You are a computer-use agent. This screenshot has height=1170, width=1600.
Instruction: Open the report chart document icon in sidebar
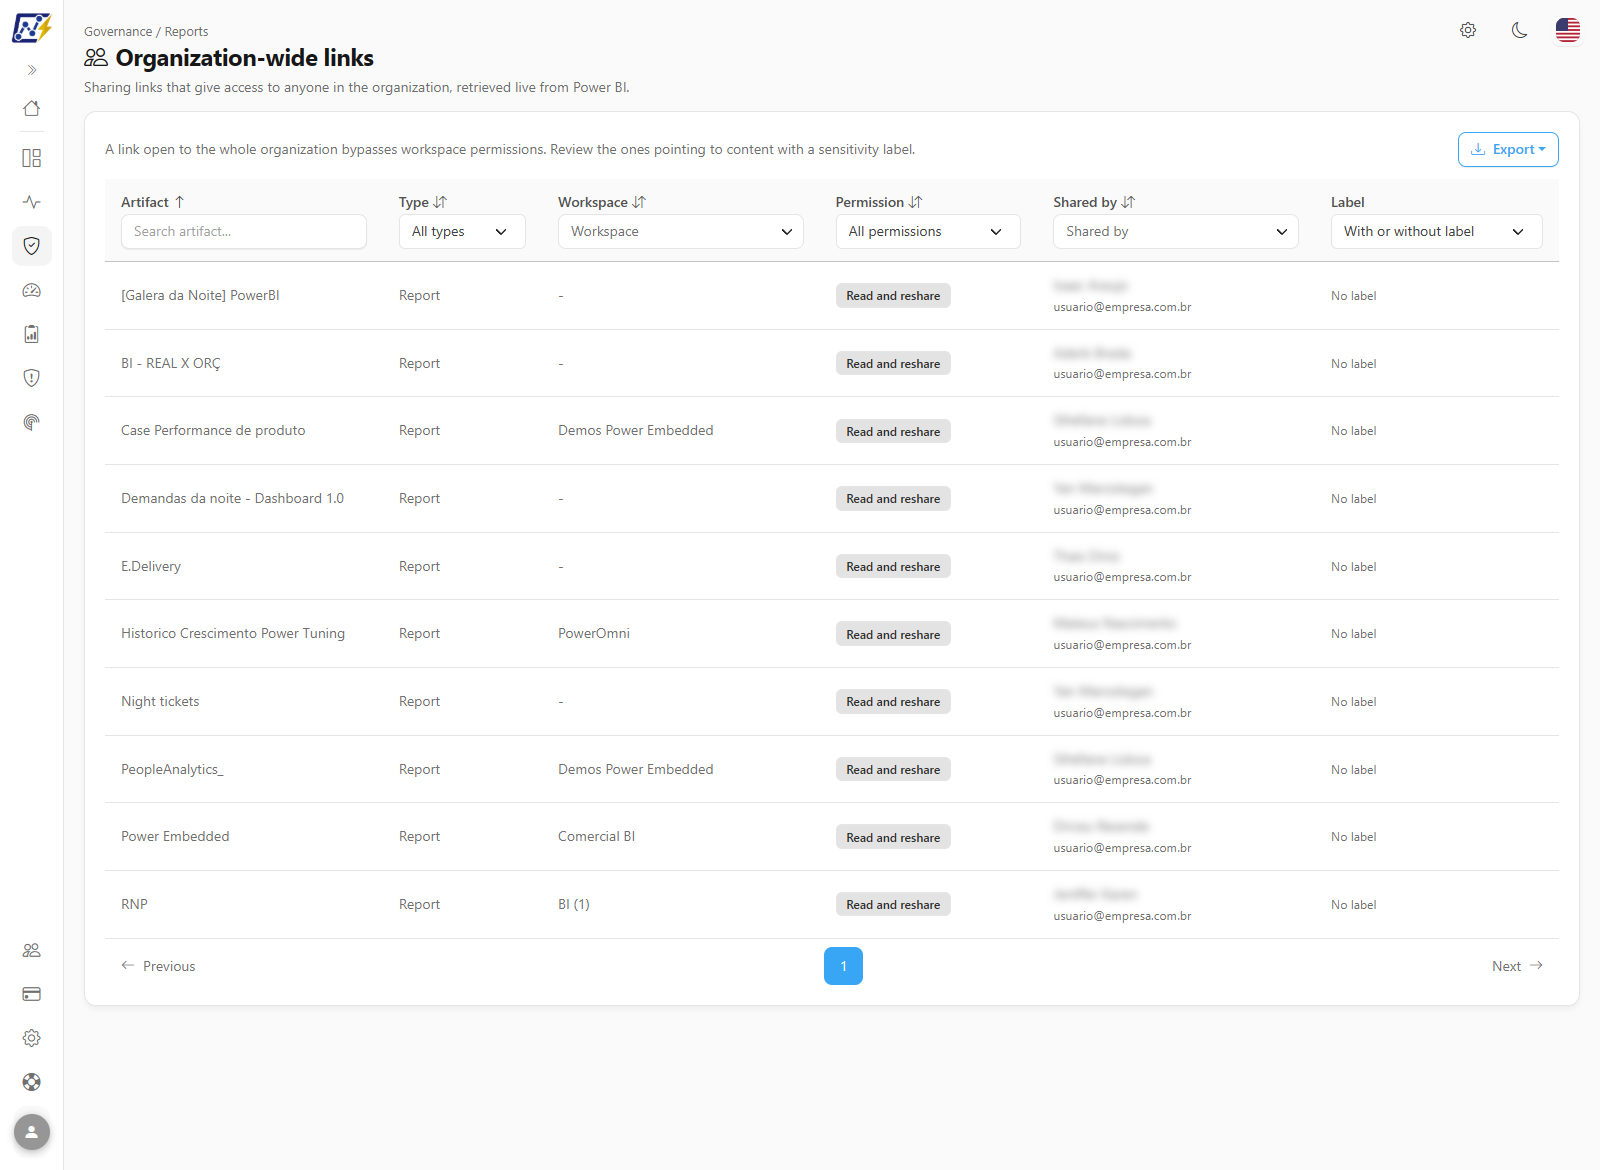pos(32,334)
